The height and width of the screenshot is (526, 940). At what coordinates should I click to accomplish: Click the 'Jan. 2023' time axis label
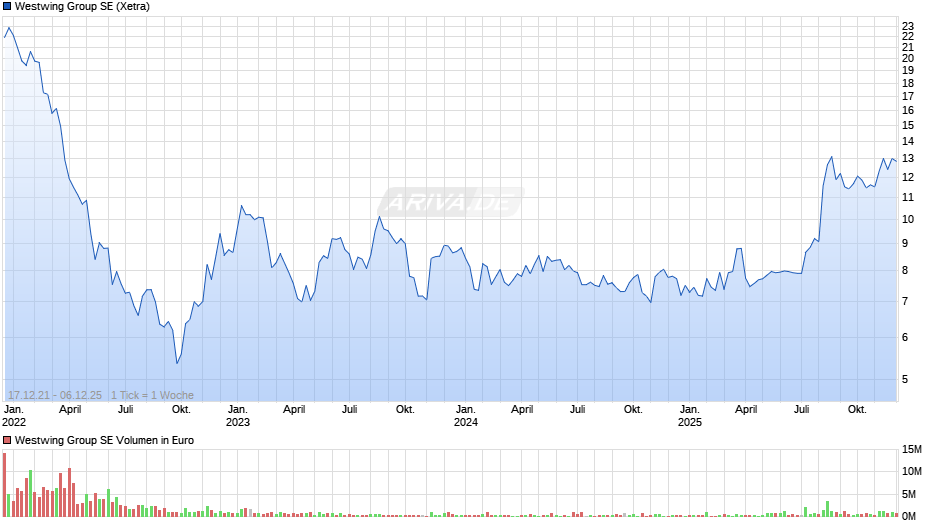(x=237, y=416)
